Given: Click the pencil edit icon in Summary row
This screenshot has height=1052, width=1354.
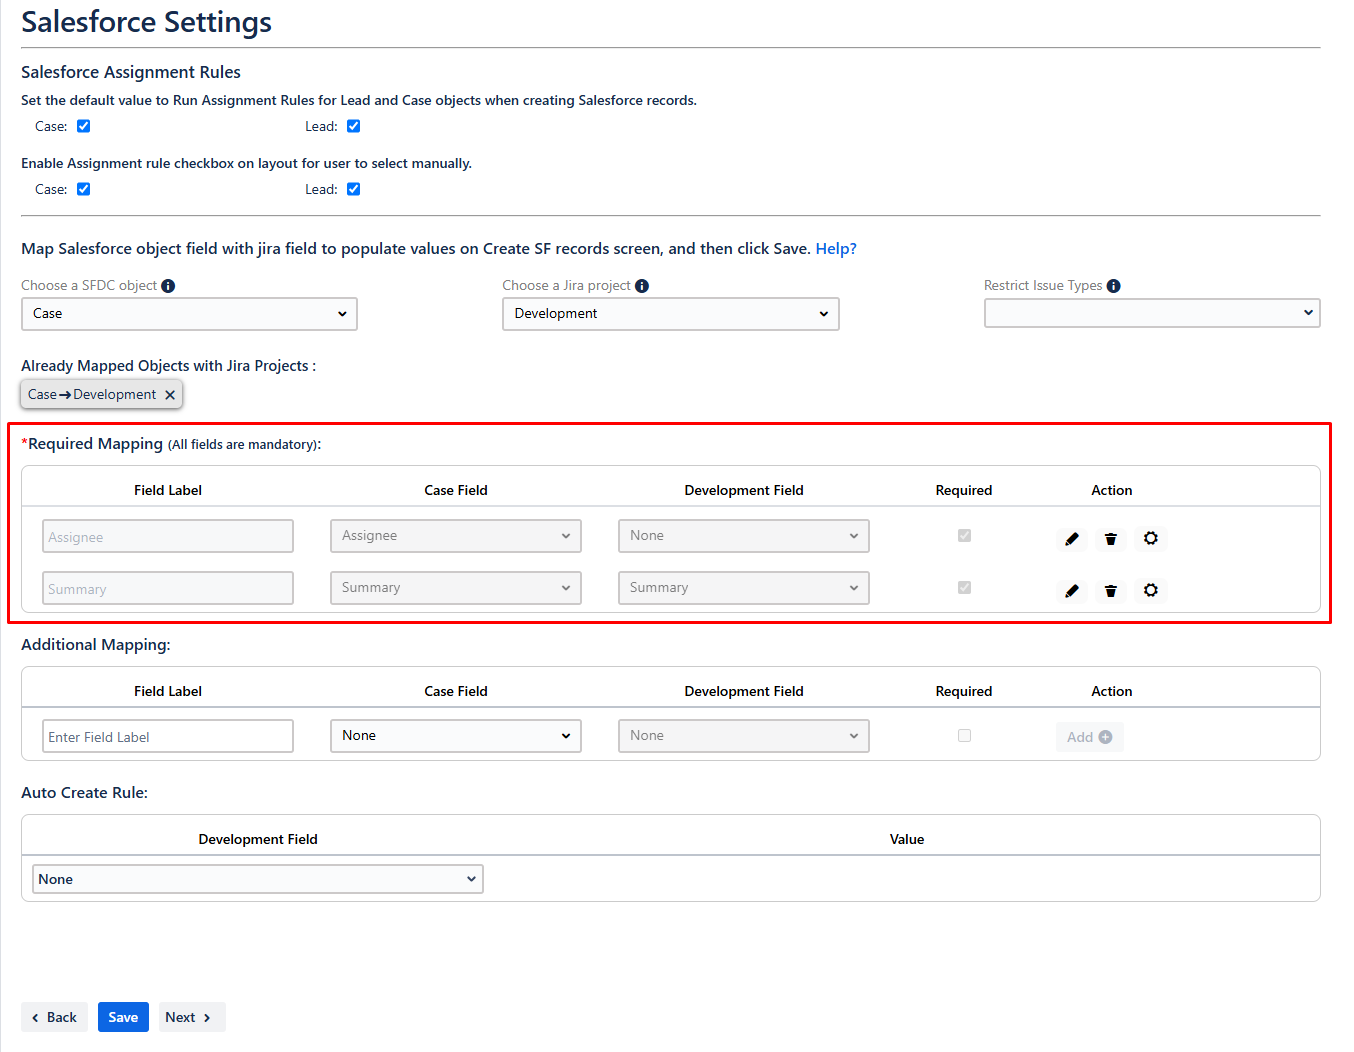Looking at the screenshot, I should pos(1072,591).
